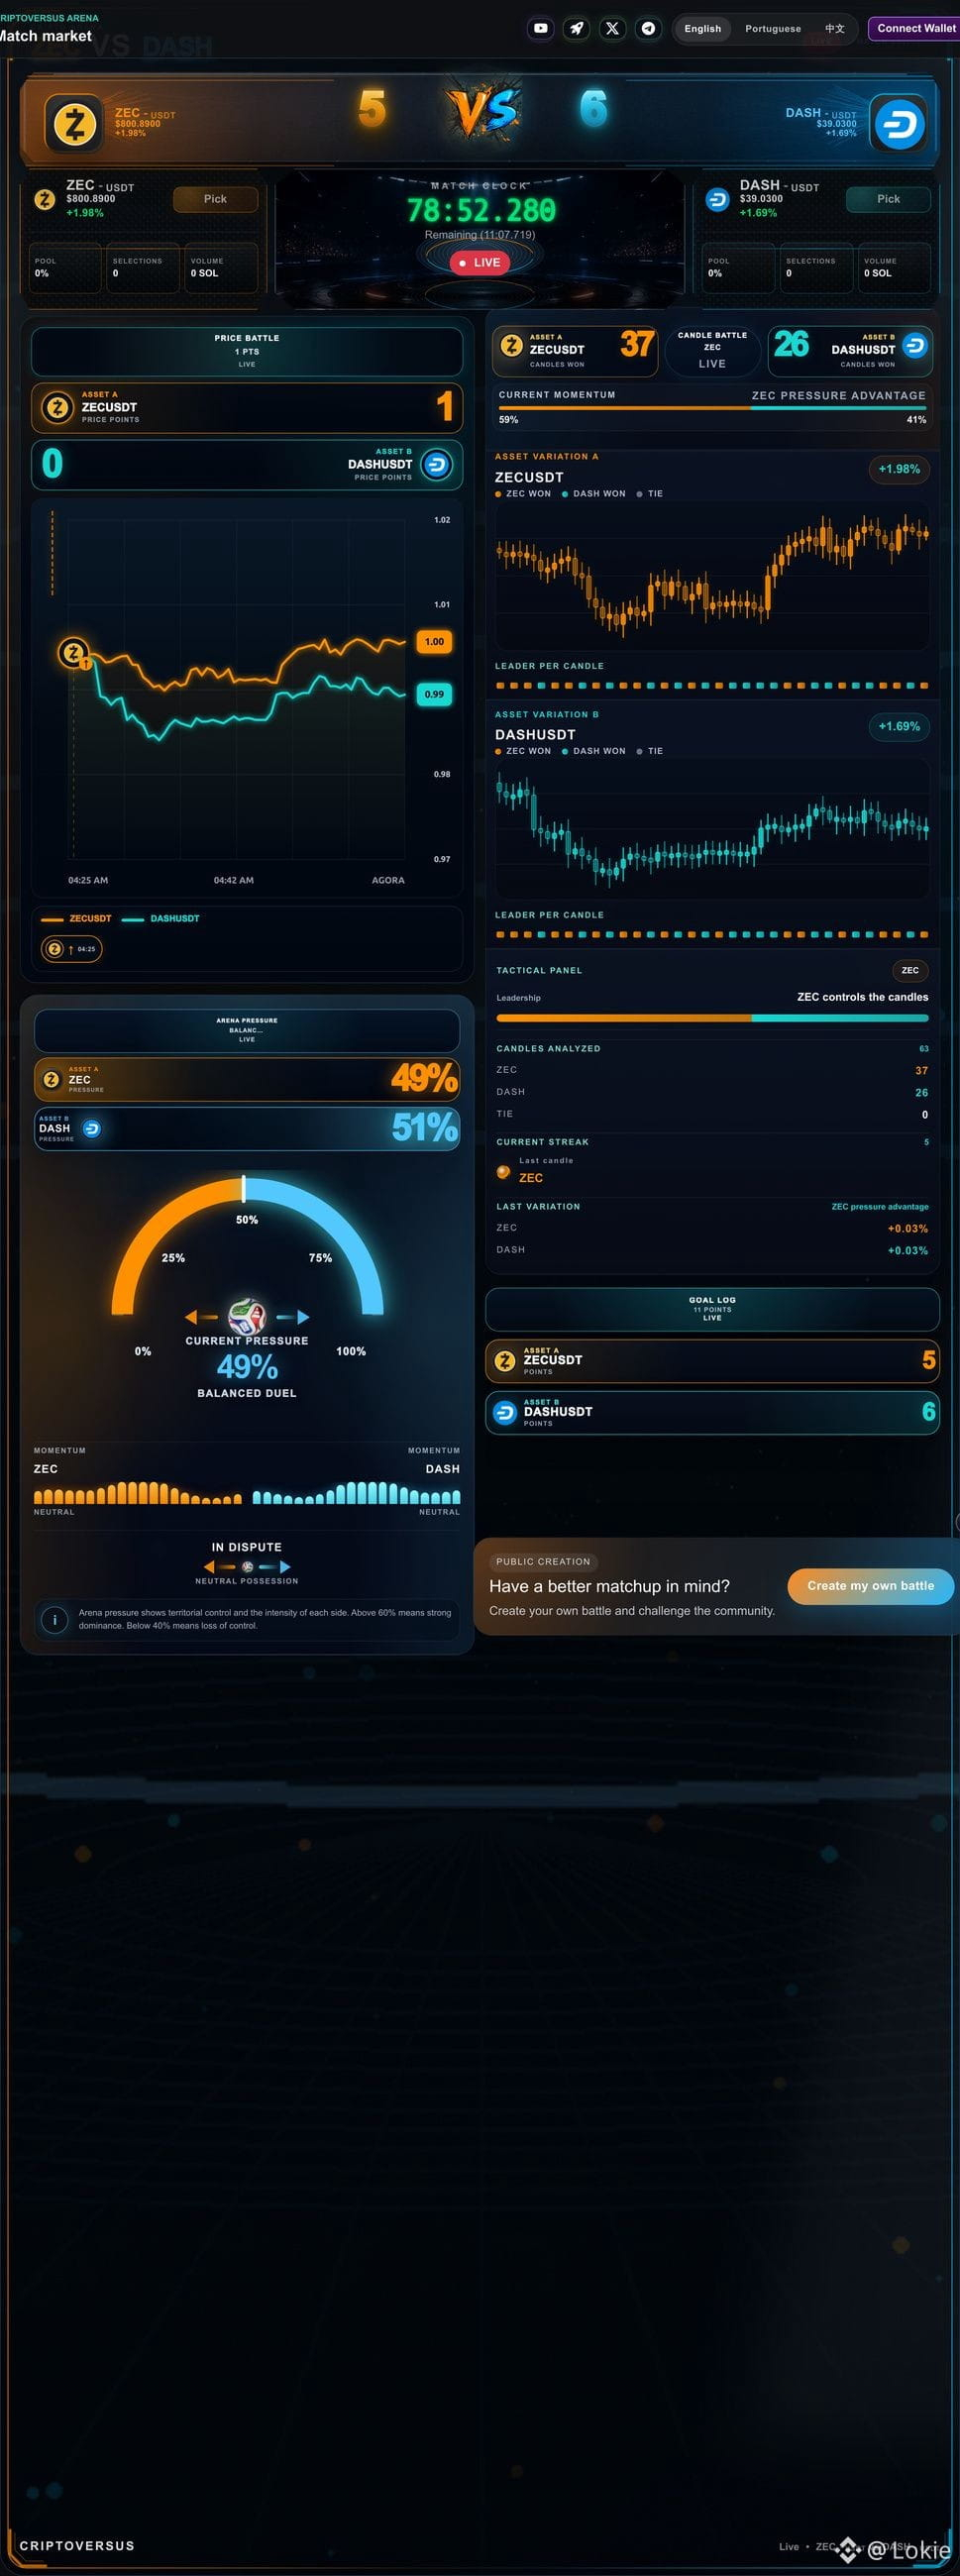The image size is (960, 2576).
Task: Switch language to Portuguese
Action: click(773, 28)
